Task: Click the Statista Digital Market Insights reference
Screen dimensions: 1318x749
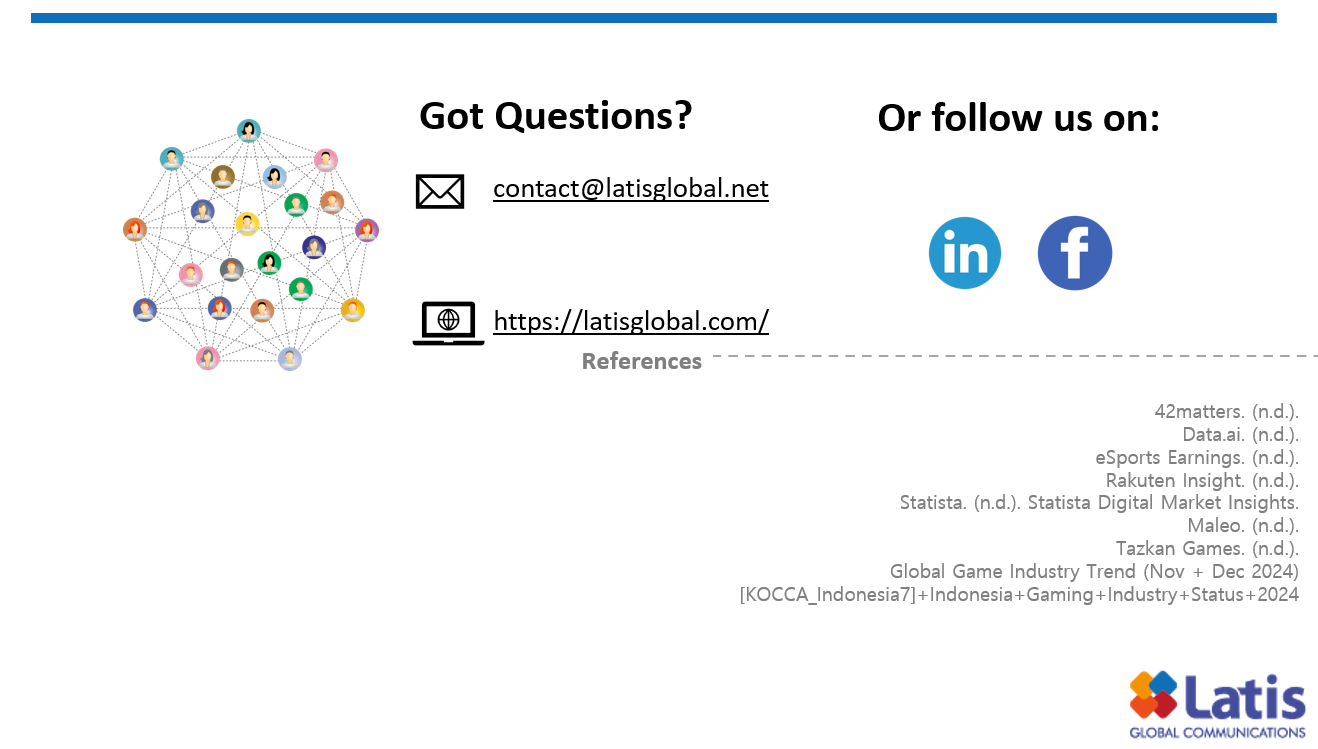Action: [1099, 503]
